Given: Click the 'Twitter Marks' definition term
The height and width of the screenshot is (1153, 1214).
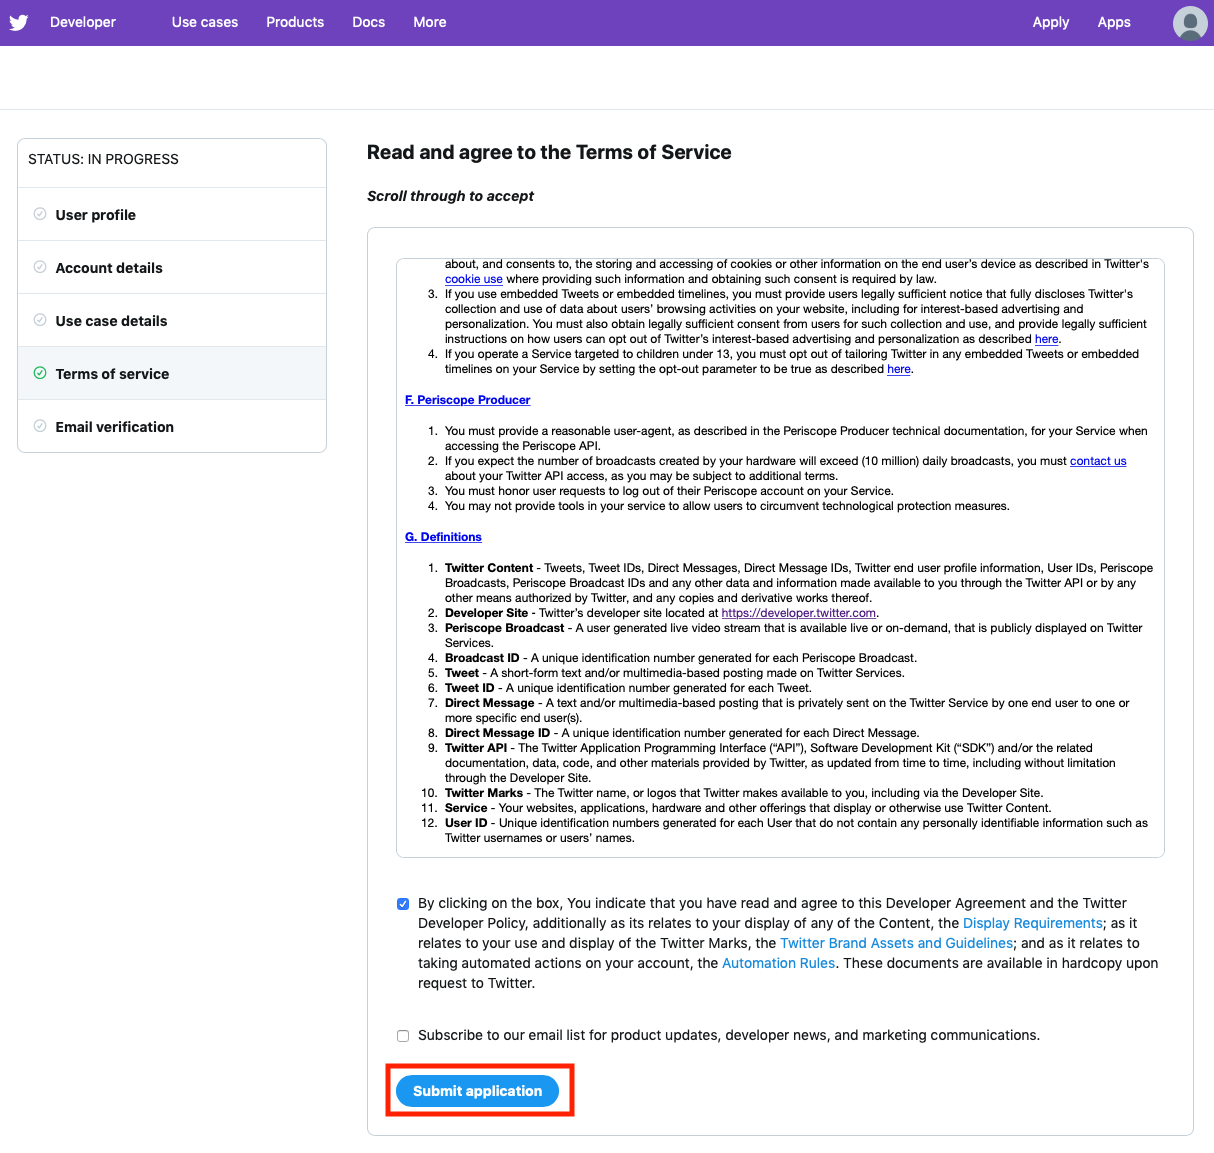Looking at the screenshot, I should point(484,793).
